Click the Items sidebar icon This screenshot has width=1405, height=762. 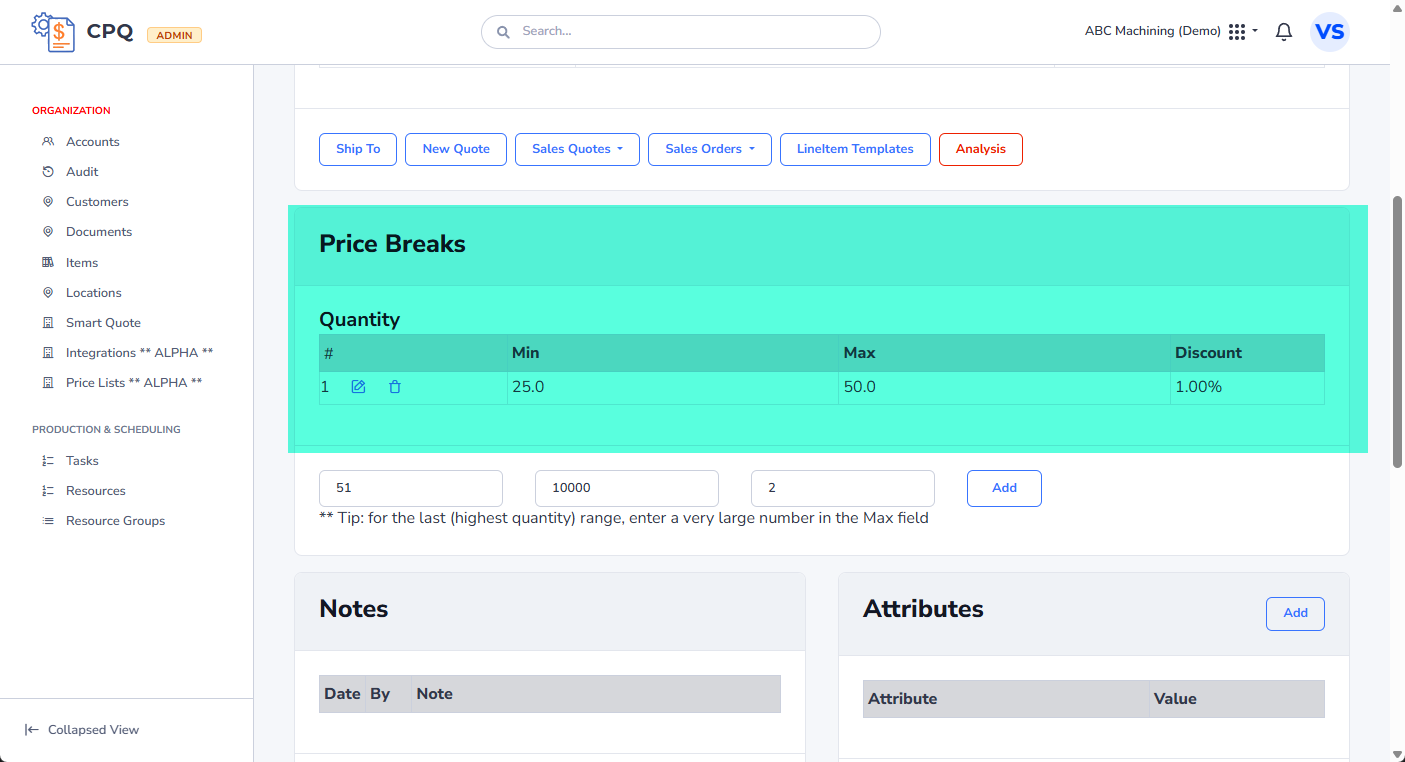[x=48, y=263]
